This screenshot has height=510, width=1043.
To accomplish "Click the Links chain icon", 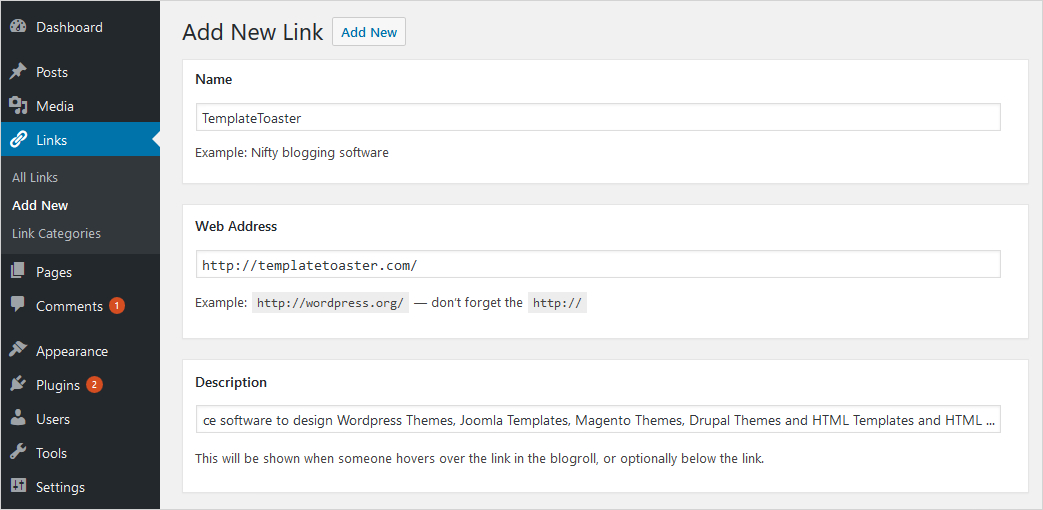I will 18,140.
